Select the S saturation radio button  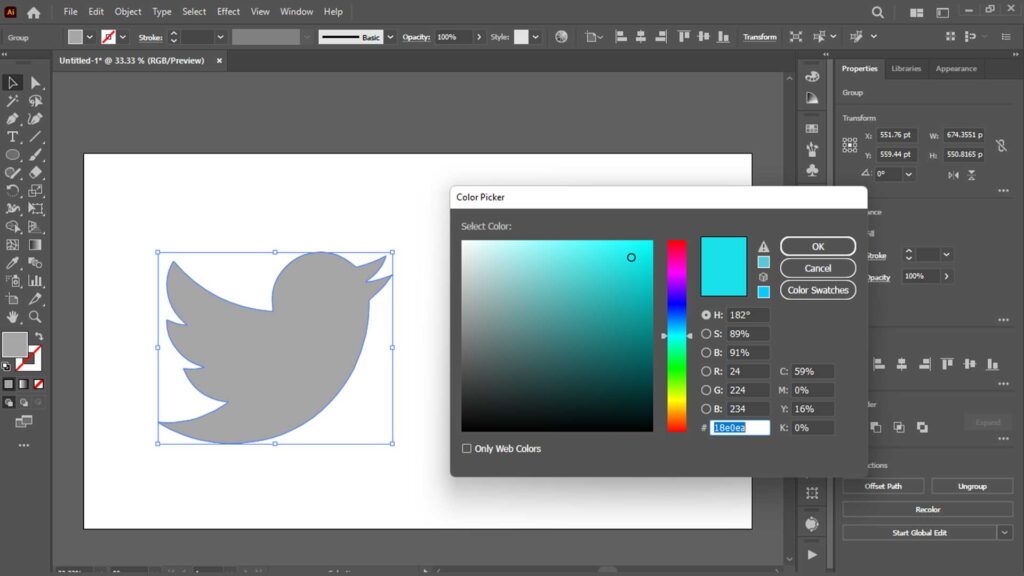pos(706,334)
